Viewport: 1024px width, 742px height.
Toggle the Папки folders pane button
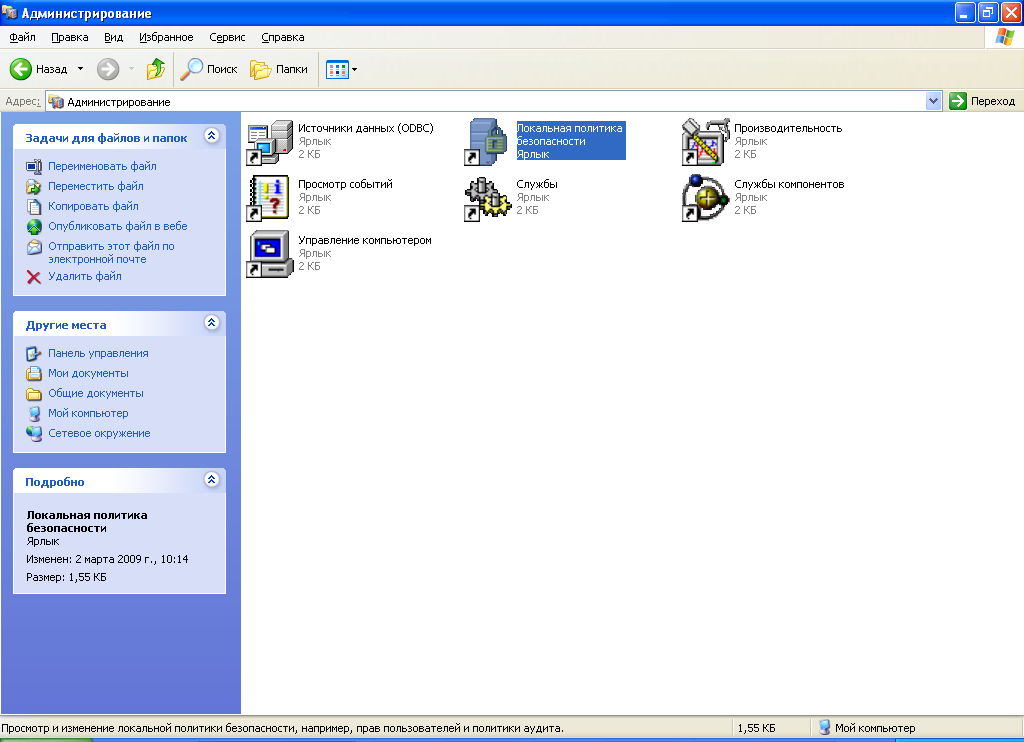tap(279, 69)
